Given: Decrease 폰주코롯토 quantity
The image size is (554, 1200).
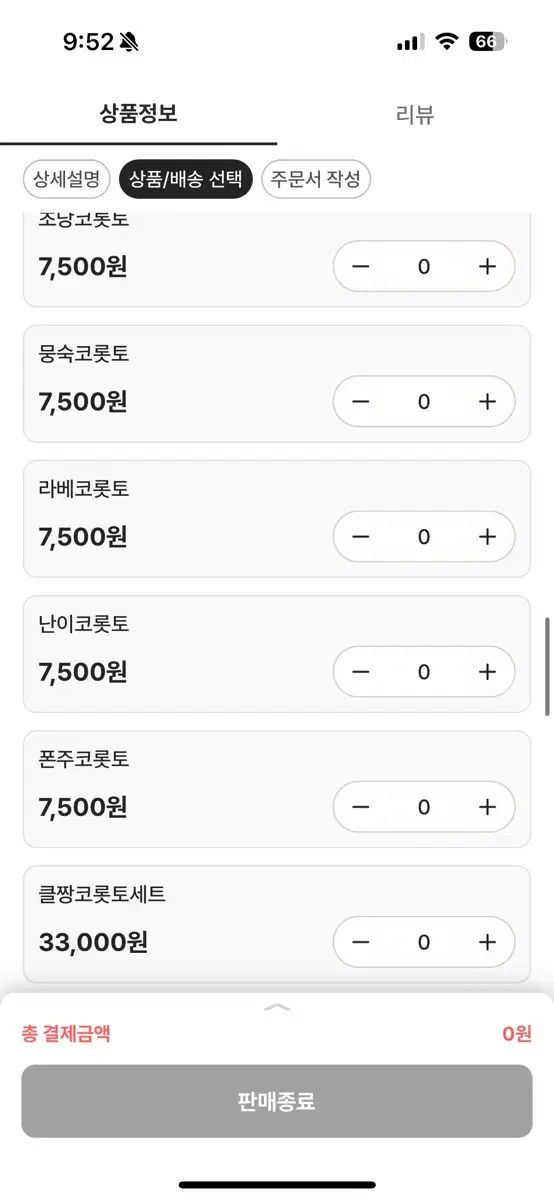Looking at the screenshot, I should click(361, 807).
